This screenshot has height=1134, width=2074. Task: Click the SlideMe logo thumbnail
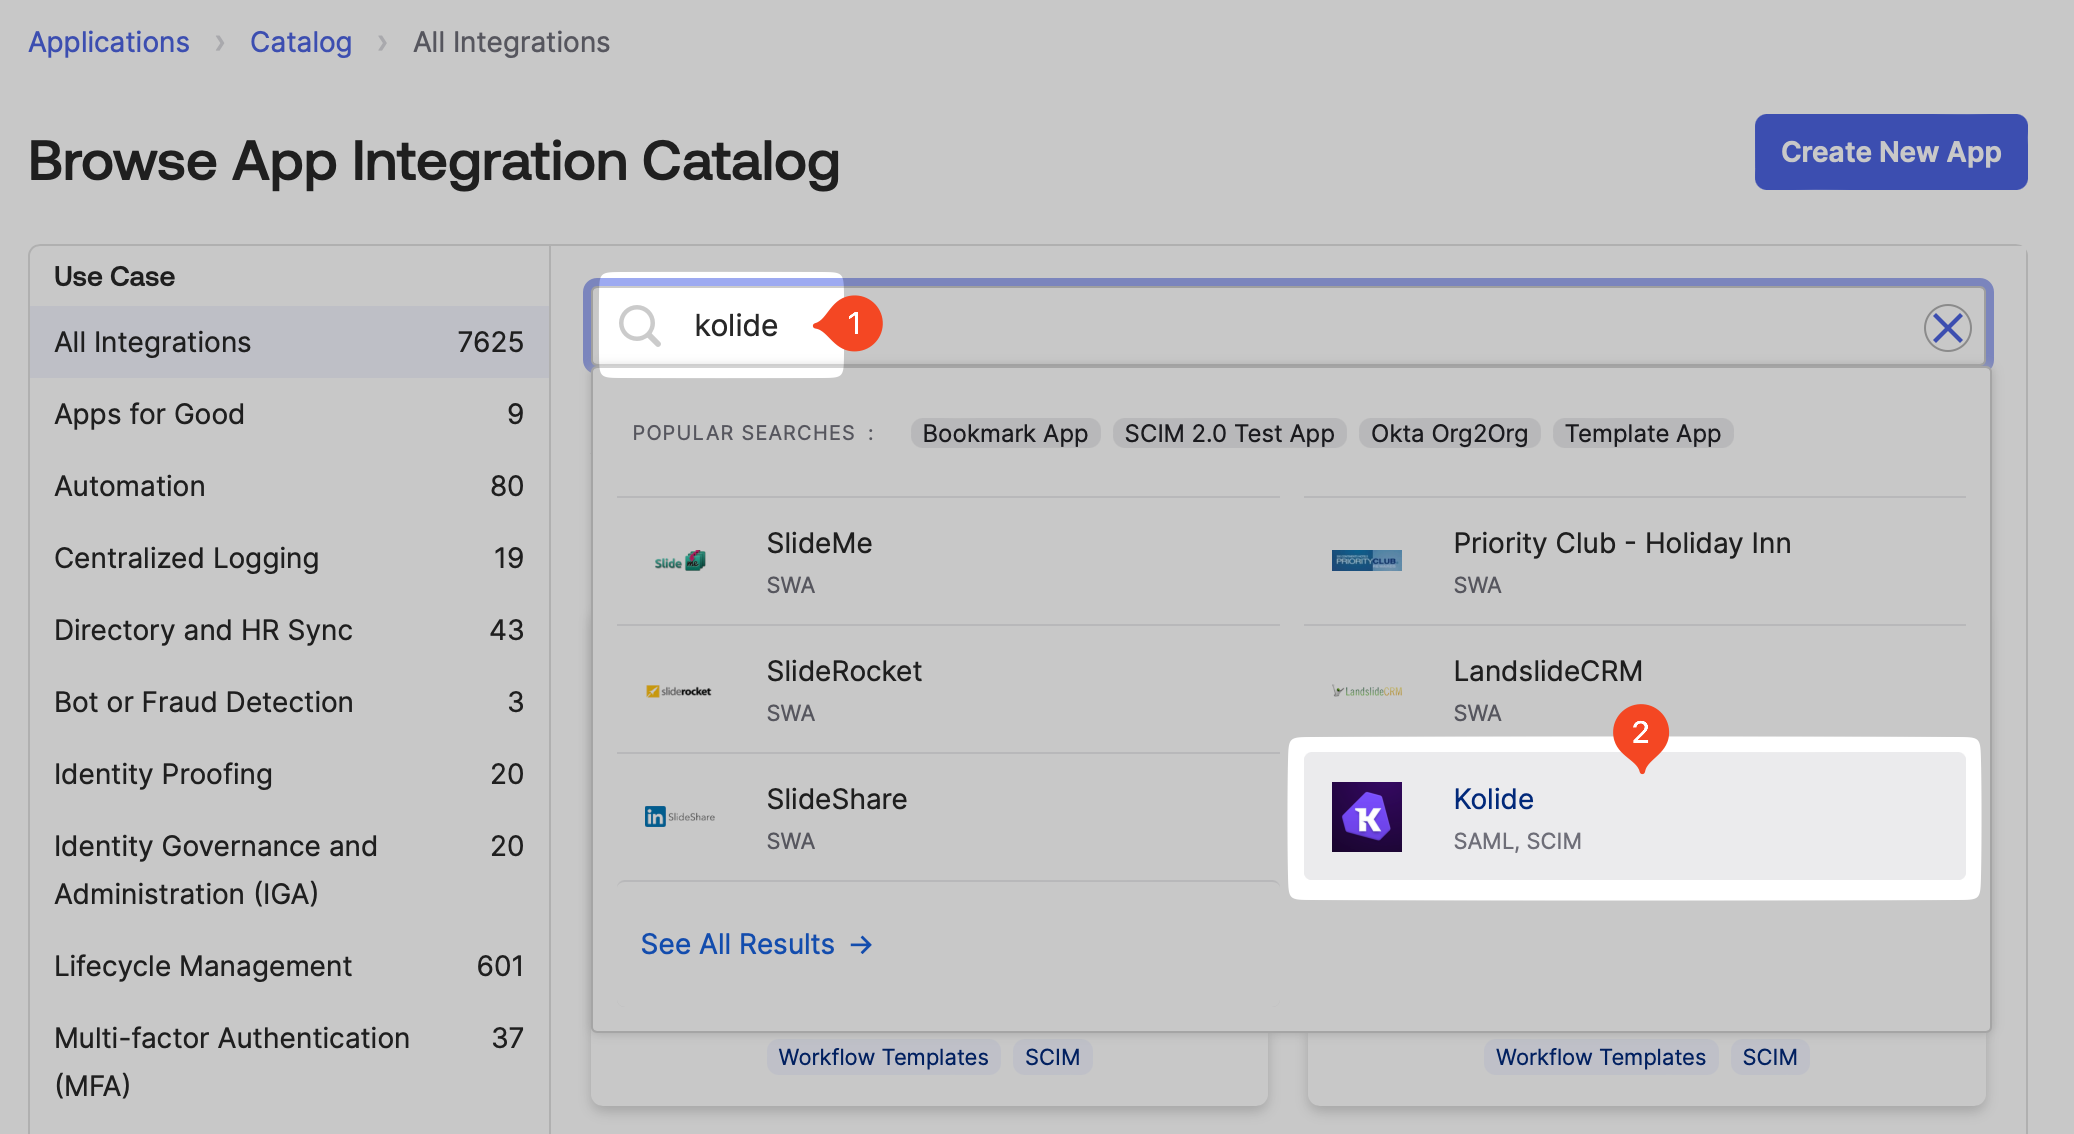680,561
